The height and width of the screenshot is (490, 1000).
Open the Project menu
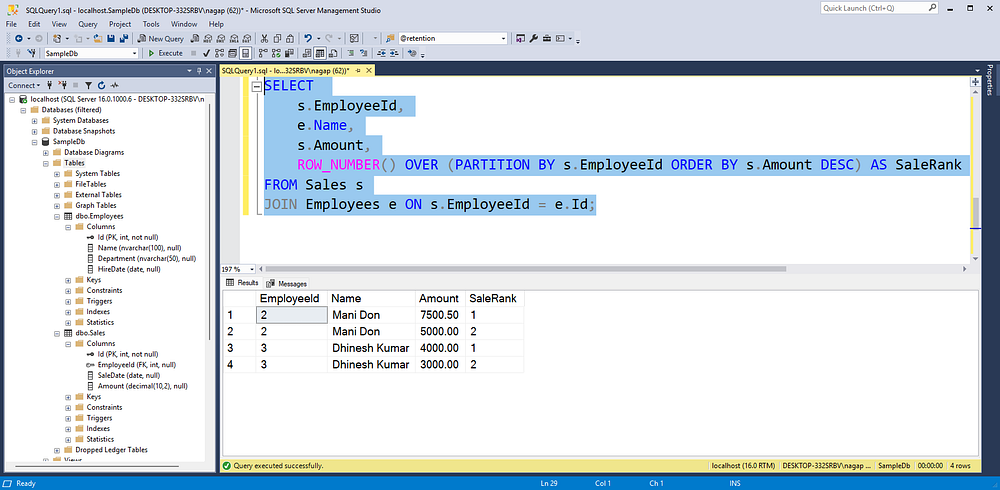pyautogui.click(x=120, y=24)
